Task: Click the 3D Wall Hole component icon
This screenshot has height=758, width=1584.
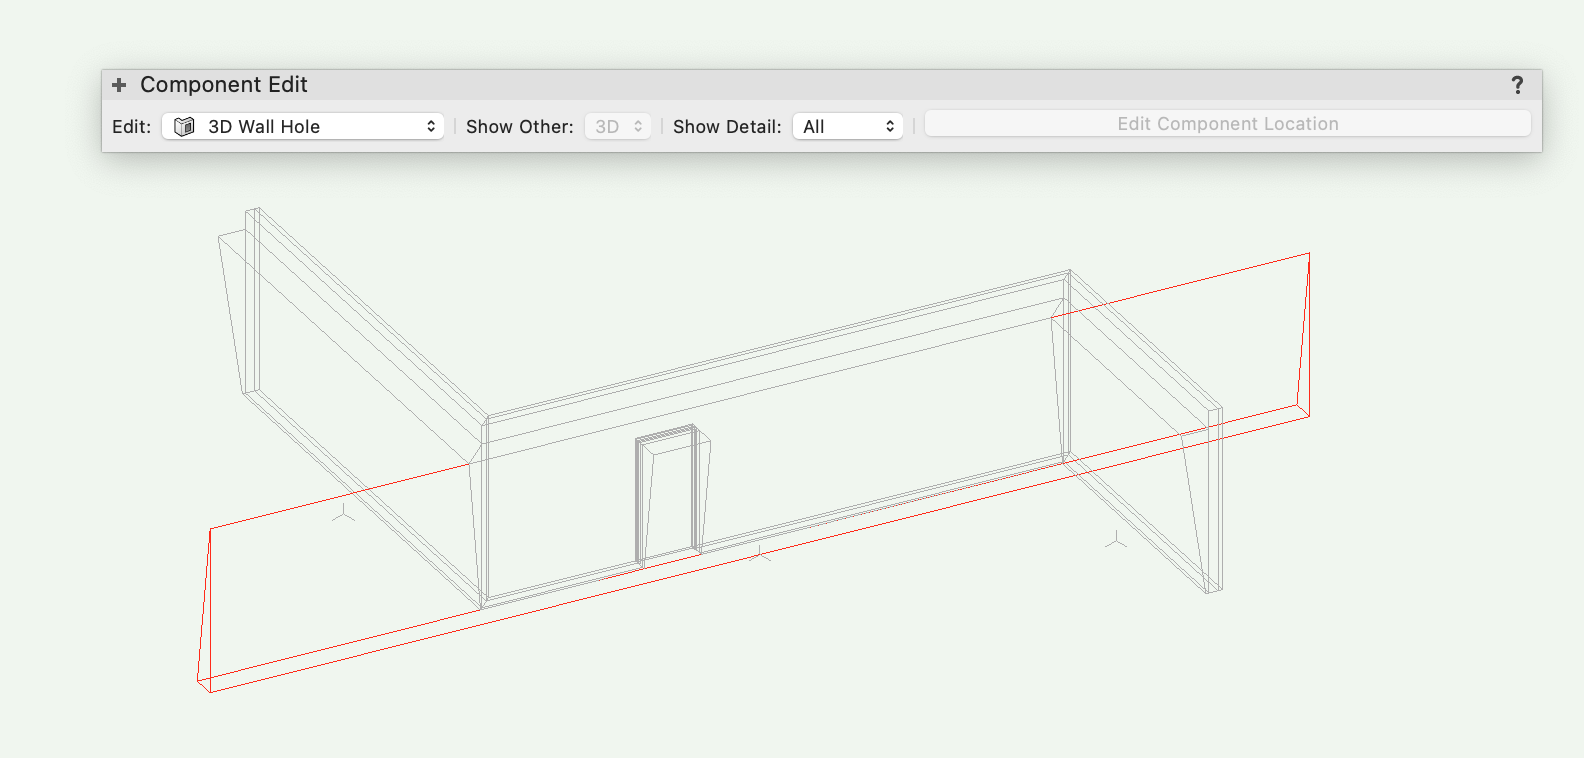Action: [184, 127]
